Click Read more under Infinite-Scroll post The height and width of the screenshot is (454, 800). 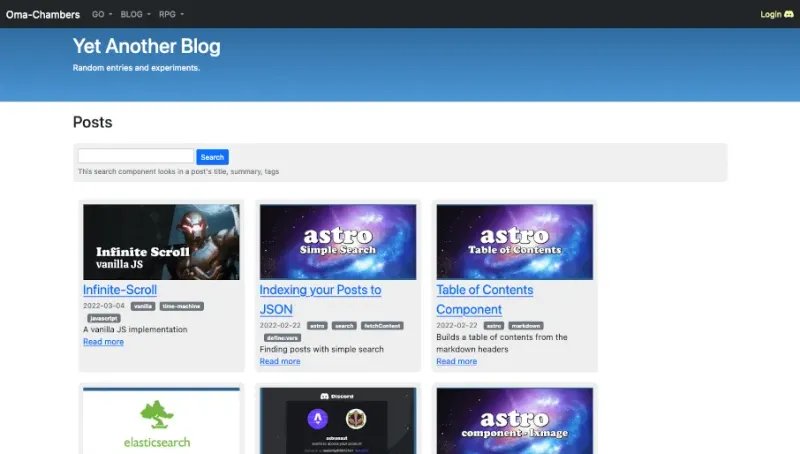pos(103,342)
